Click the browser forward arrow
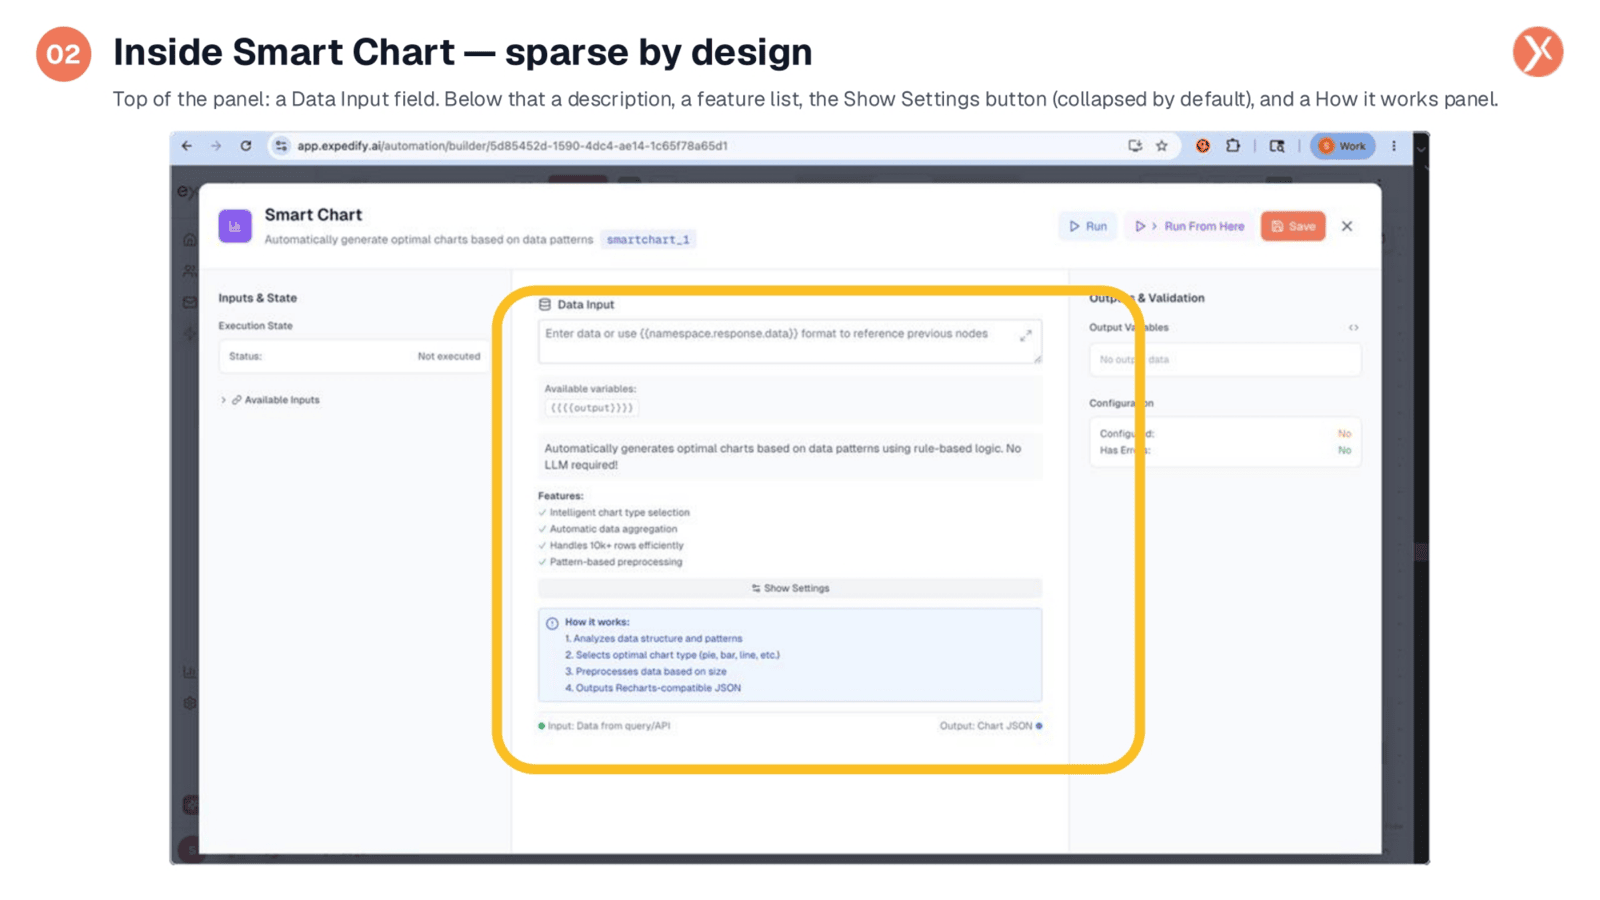 click(216, 146)
